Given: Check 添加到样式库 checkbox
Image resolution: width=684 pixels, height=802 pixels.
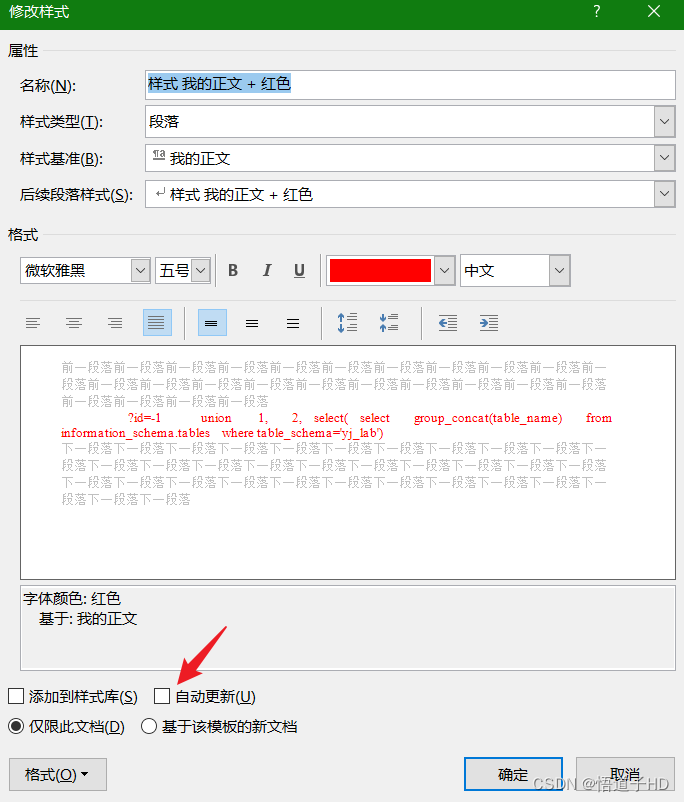Looking at the screenshot, I should pyautogui.click(x=16, y=696).
